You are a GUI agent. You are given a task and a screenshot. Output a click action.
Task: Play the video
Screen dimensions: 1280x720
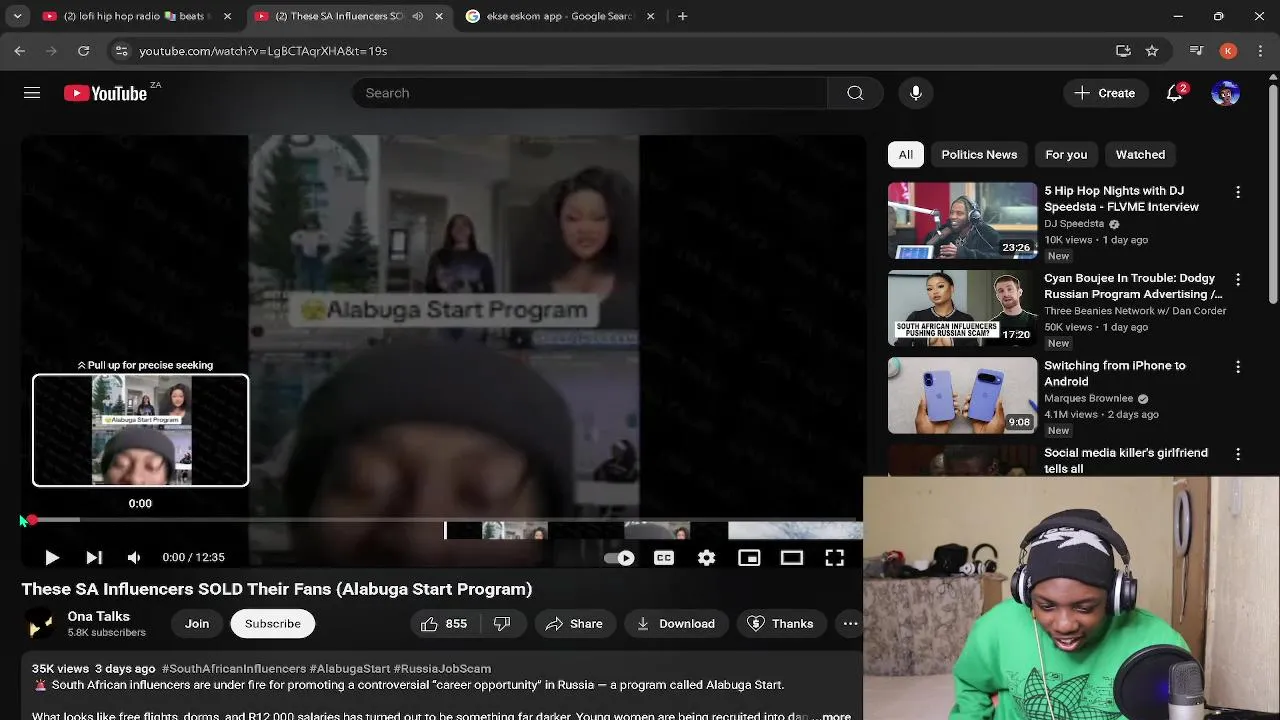click(x=52, y=558)
